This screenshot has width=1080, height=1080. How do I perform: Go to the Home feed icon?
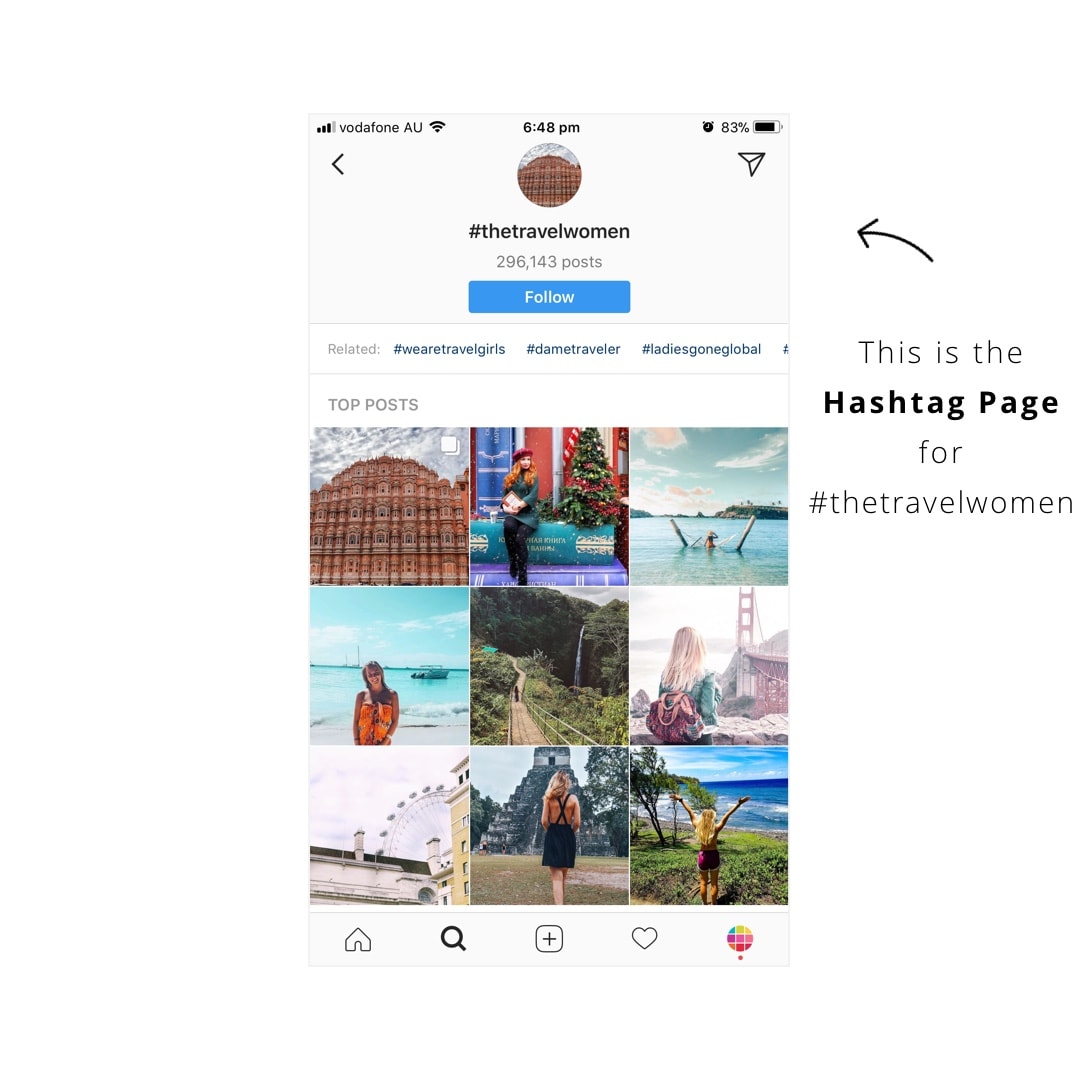coord(357,939)
